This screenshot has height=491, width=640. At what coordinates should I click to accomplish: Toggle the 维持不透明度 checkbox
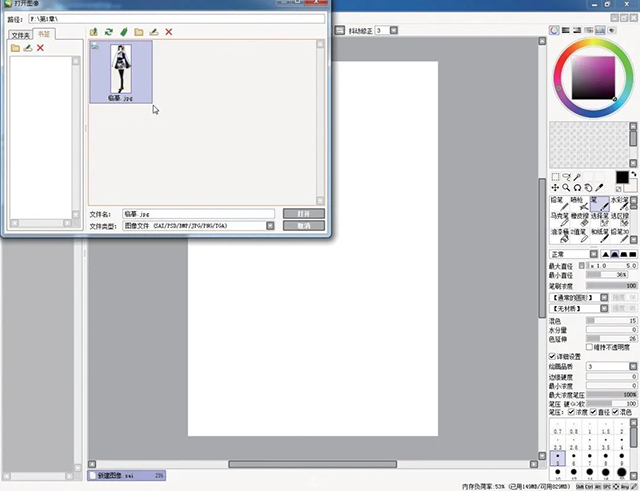[x=589, y=346]
